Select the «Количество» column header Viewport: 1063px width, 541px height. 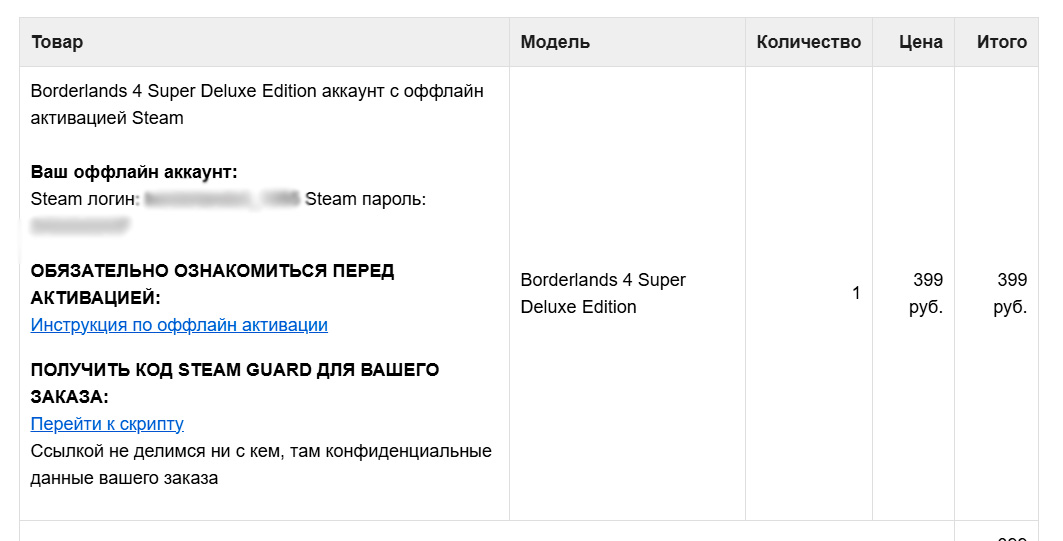[x=808, y=42]
